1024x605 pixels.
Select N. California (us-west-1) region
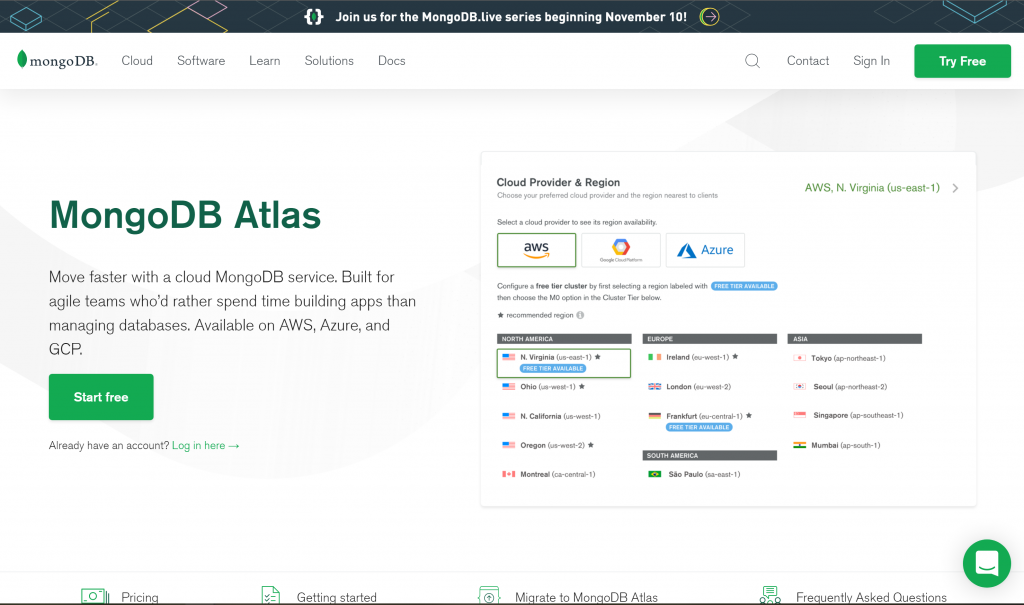pos(551,416)
